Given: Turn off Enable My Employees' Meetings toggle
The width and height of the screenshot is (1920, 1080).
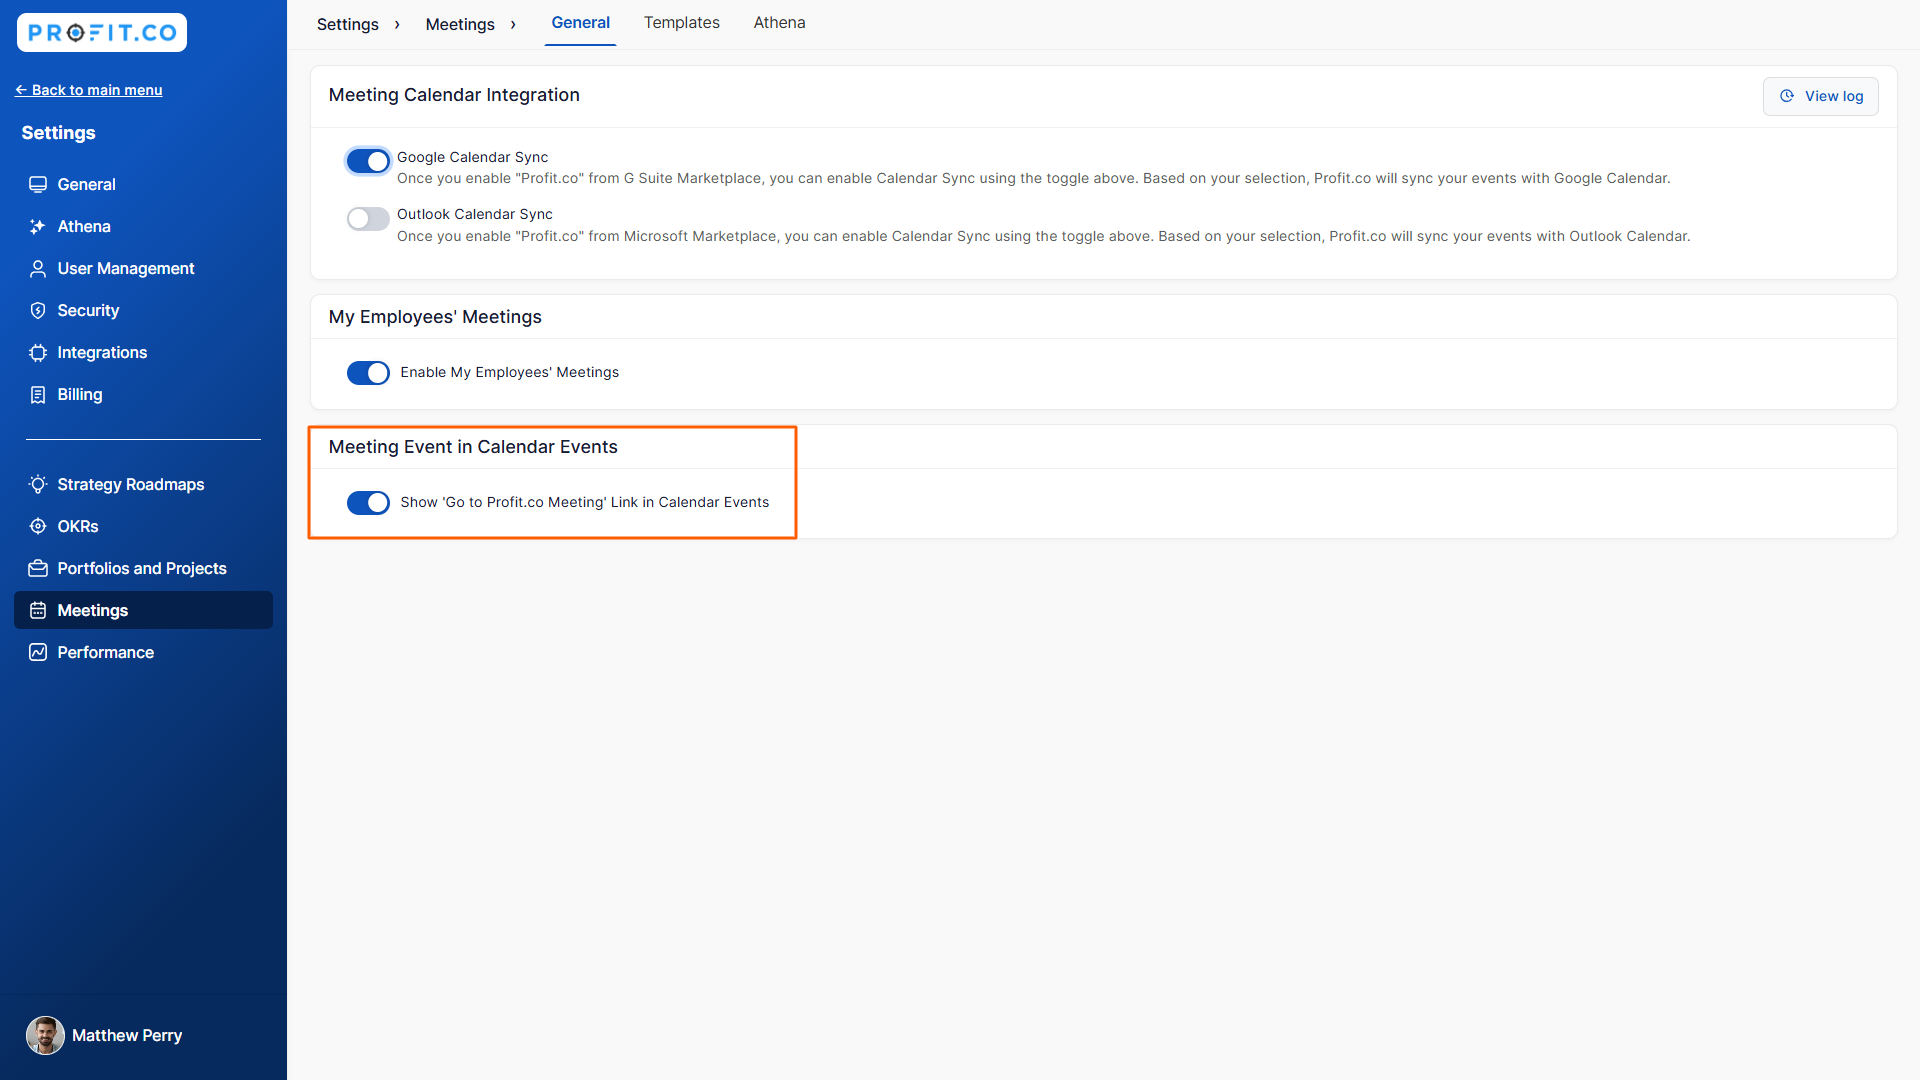Looking at the screenshot, I should point(368,373).
